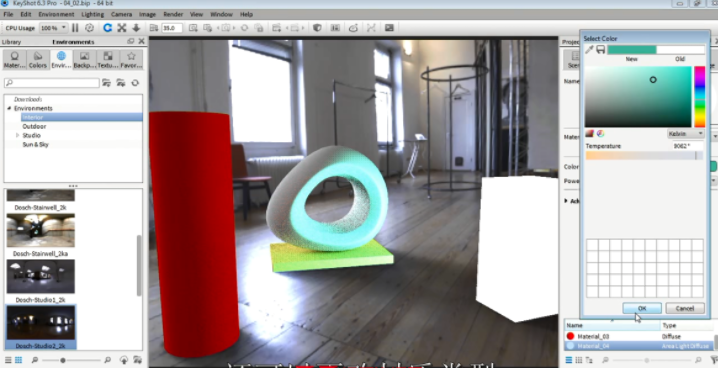This screenshot has height=368, width=718.
Task: Open the Lighting menu
Action: coord(92,14)
